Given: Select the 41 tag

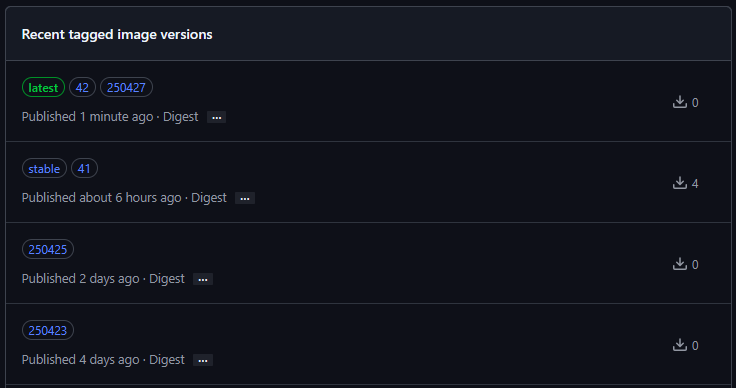Looking at the screenshot, I should pos(84,168).
